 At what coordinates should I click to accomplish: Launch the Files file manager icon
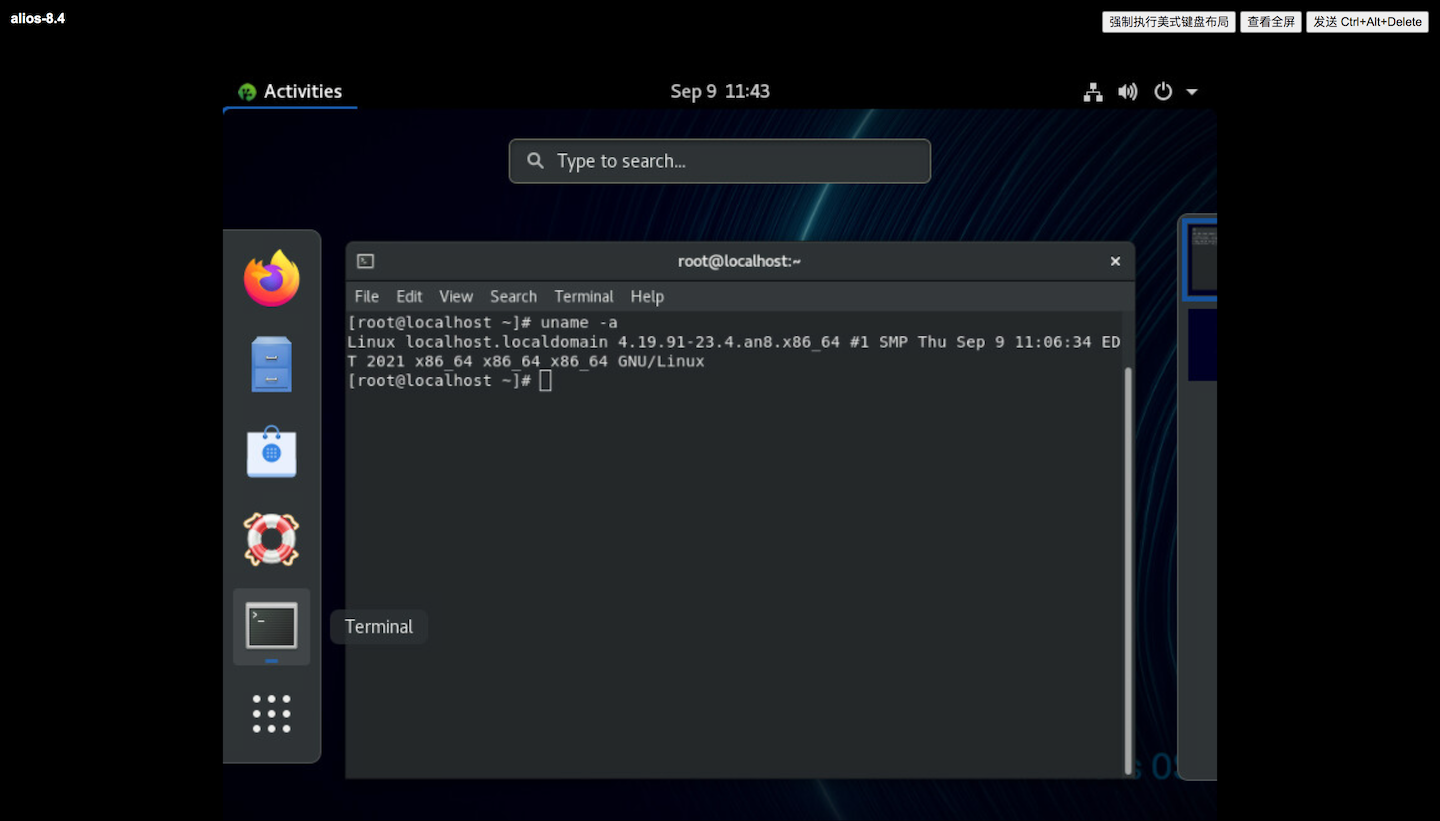(x=271, y=365)
